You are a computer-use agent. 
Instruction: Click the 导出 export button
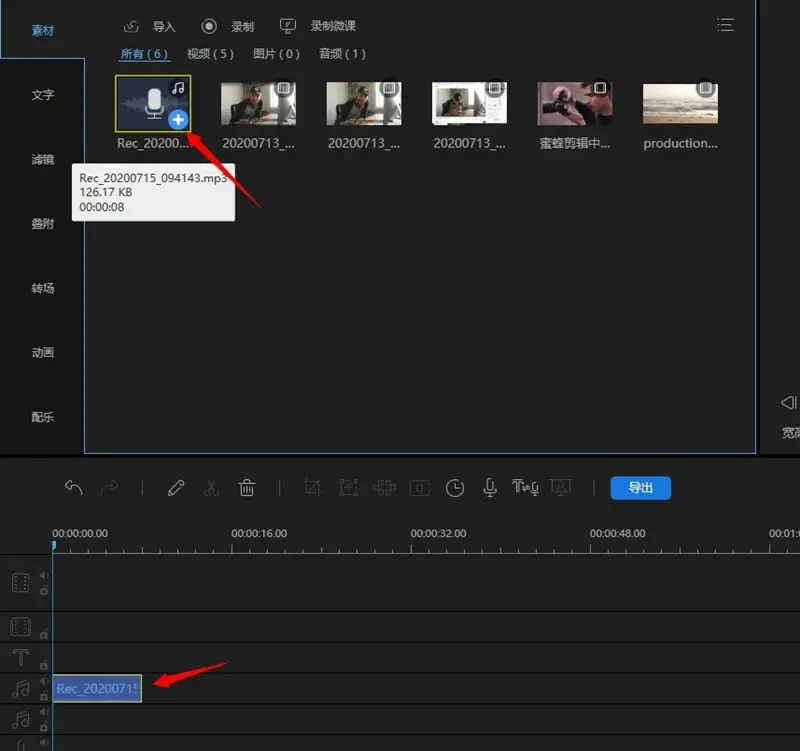point(640,488)
